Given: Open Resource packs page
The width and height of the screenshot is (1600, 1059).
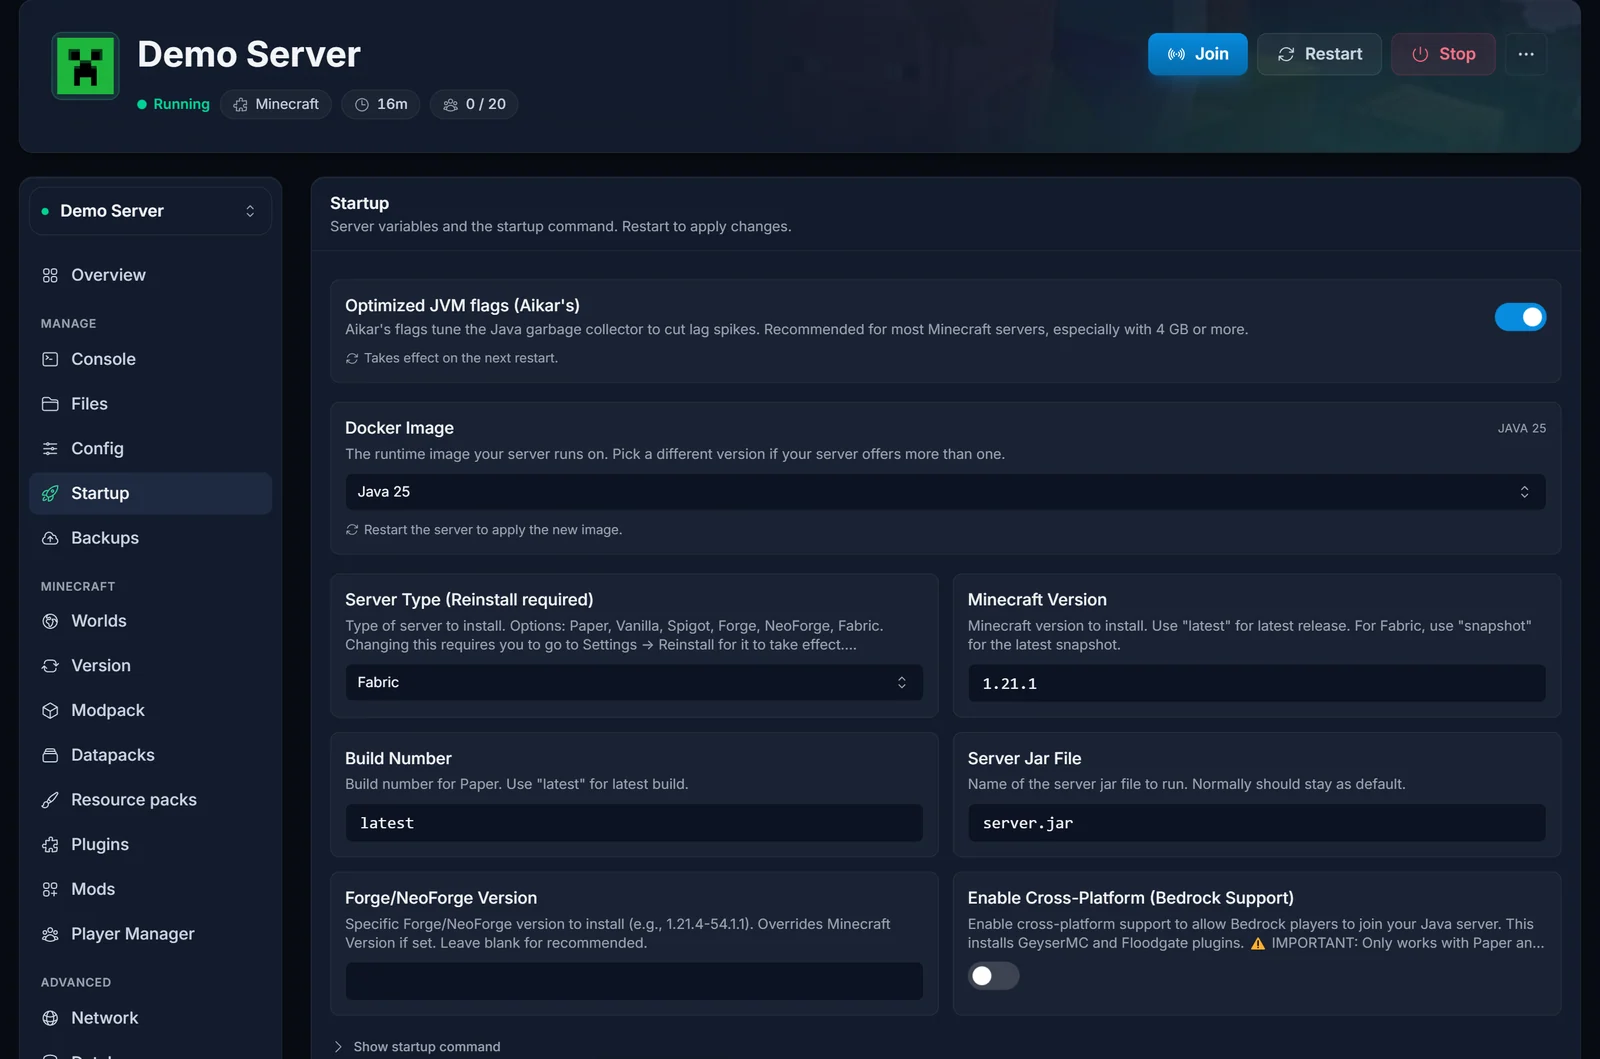Looking at the screenshot, I should [x=150, y=800].
